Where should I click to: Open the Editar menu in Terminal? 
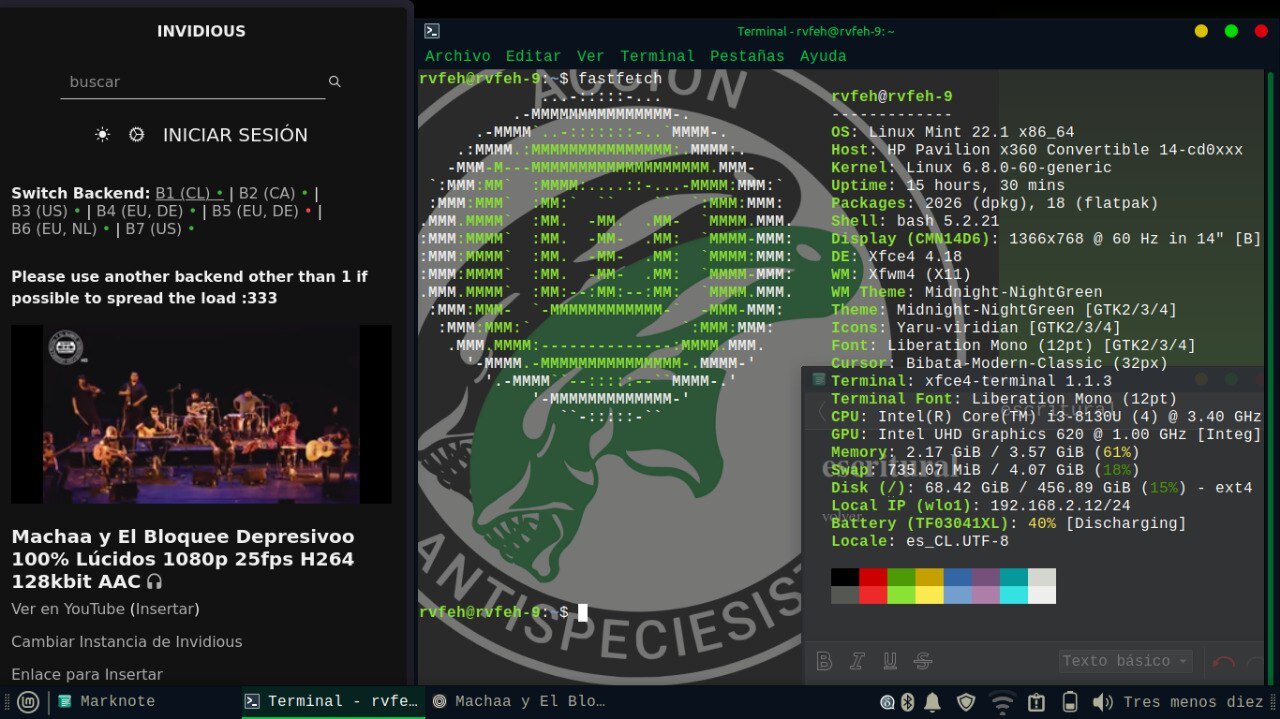point(533,56)
